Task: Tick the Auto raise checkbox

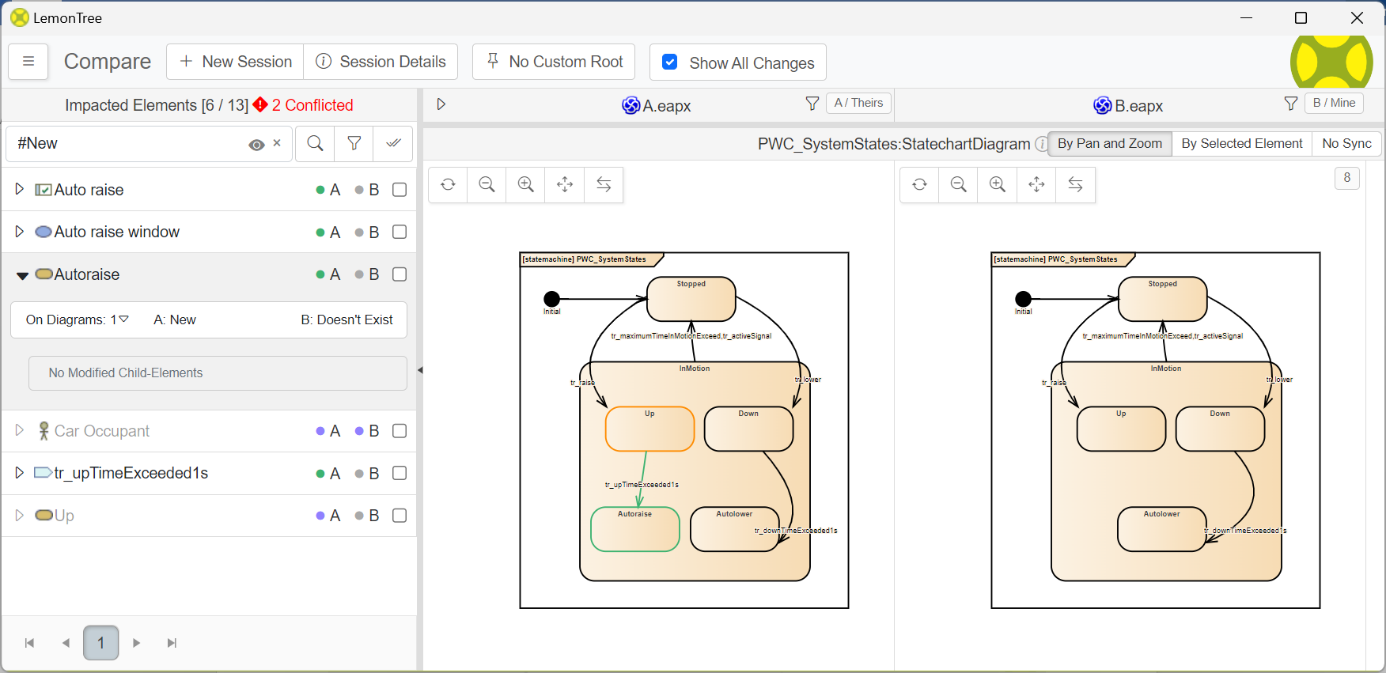Action: click(x=399, y=190)
